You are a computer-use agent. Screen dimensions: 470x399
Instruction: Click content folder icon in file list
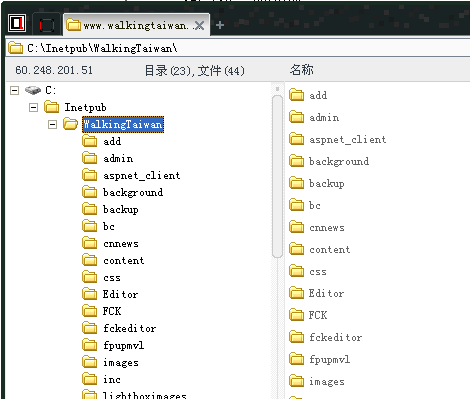pos(297,249)
